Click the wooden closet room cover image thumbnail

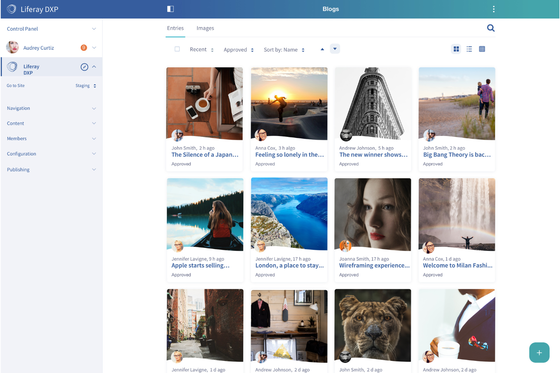(x=289, y=325)
